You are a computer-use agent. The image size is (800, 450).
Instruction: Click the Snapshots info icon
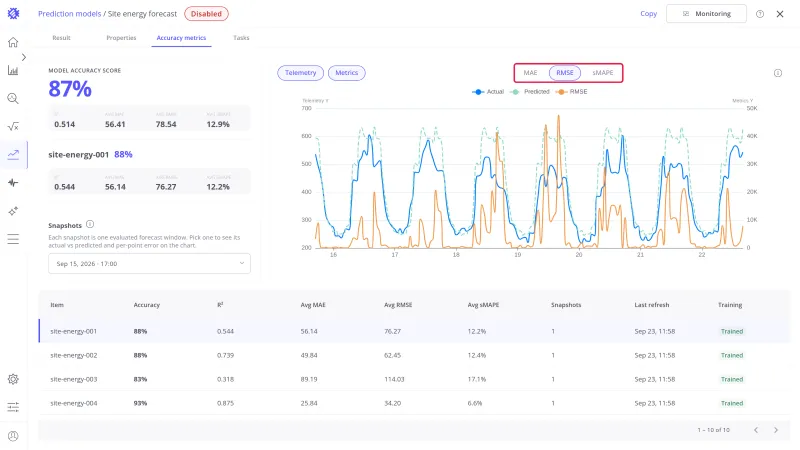coord(90,224)
